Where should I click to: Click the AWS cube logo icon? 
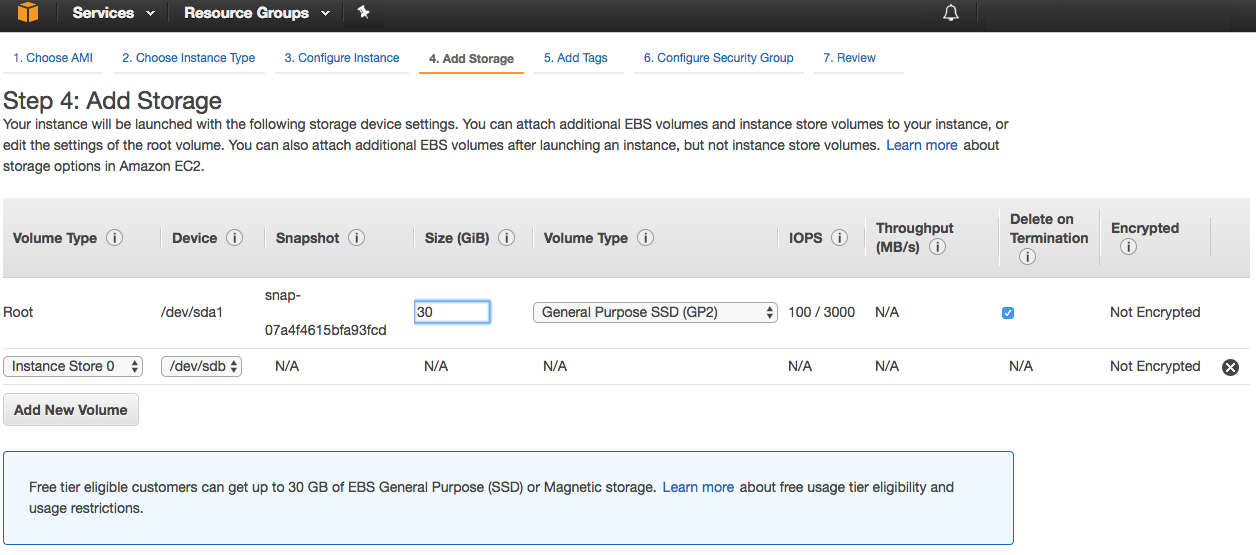[x=28, y=13]
